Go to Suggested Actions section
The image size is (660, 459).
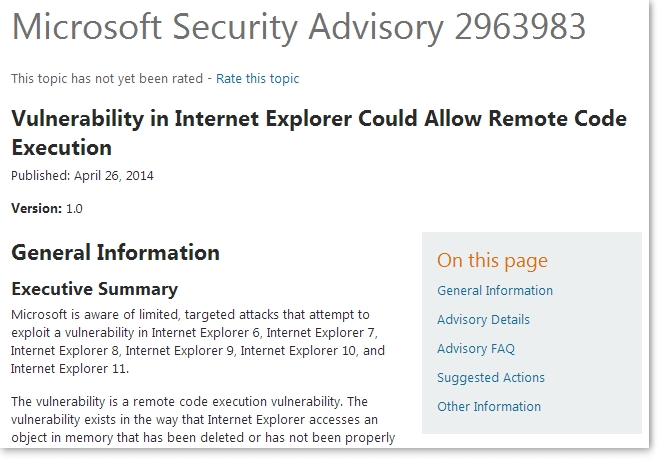click(491, 378)
